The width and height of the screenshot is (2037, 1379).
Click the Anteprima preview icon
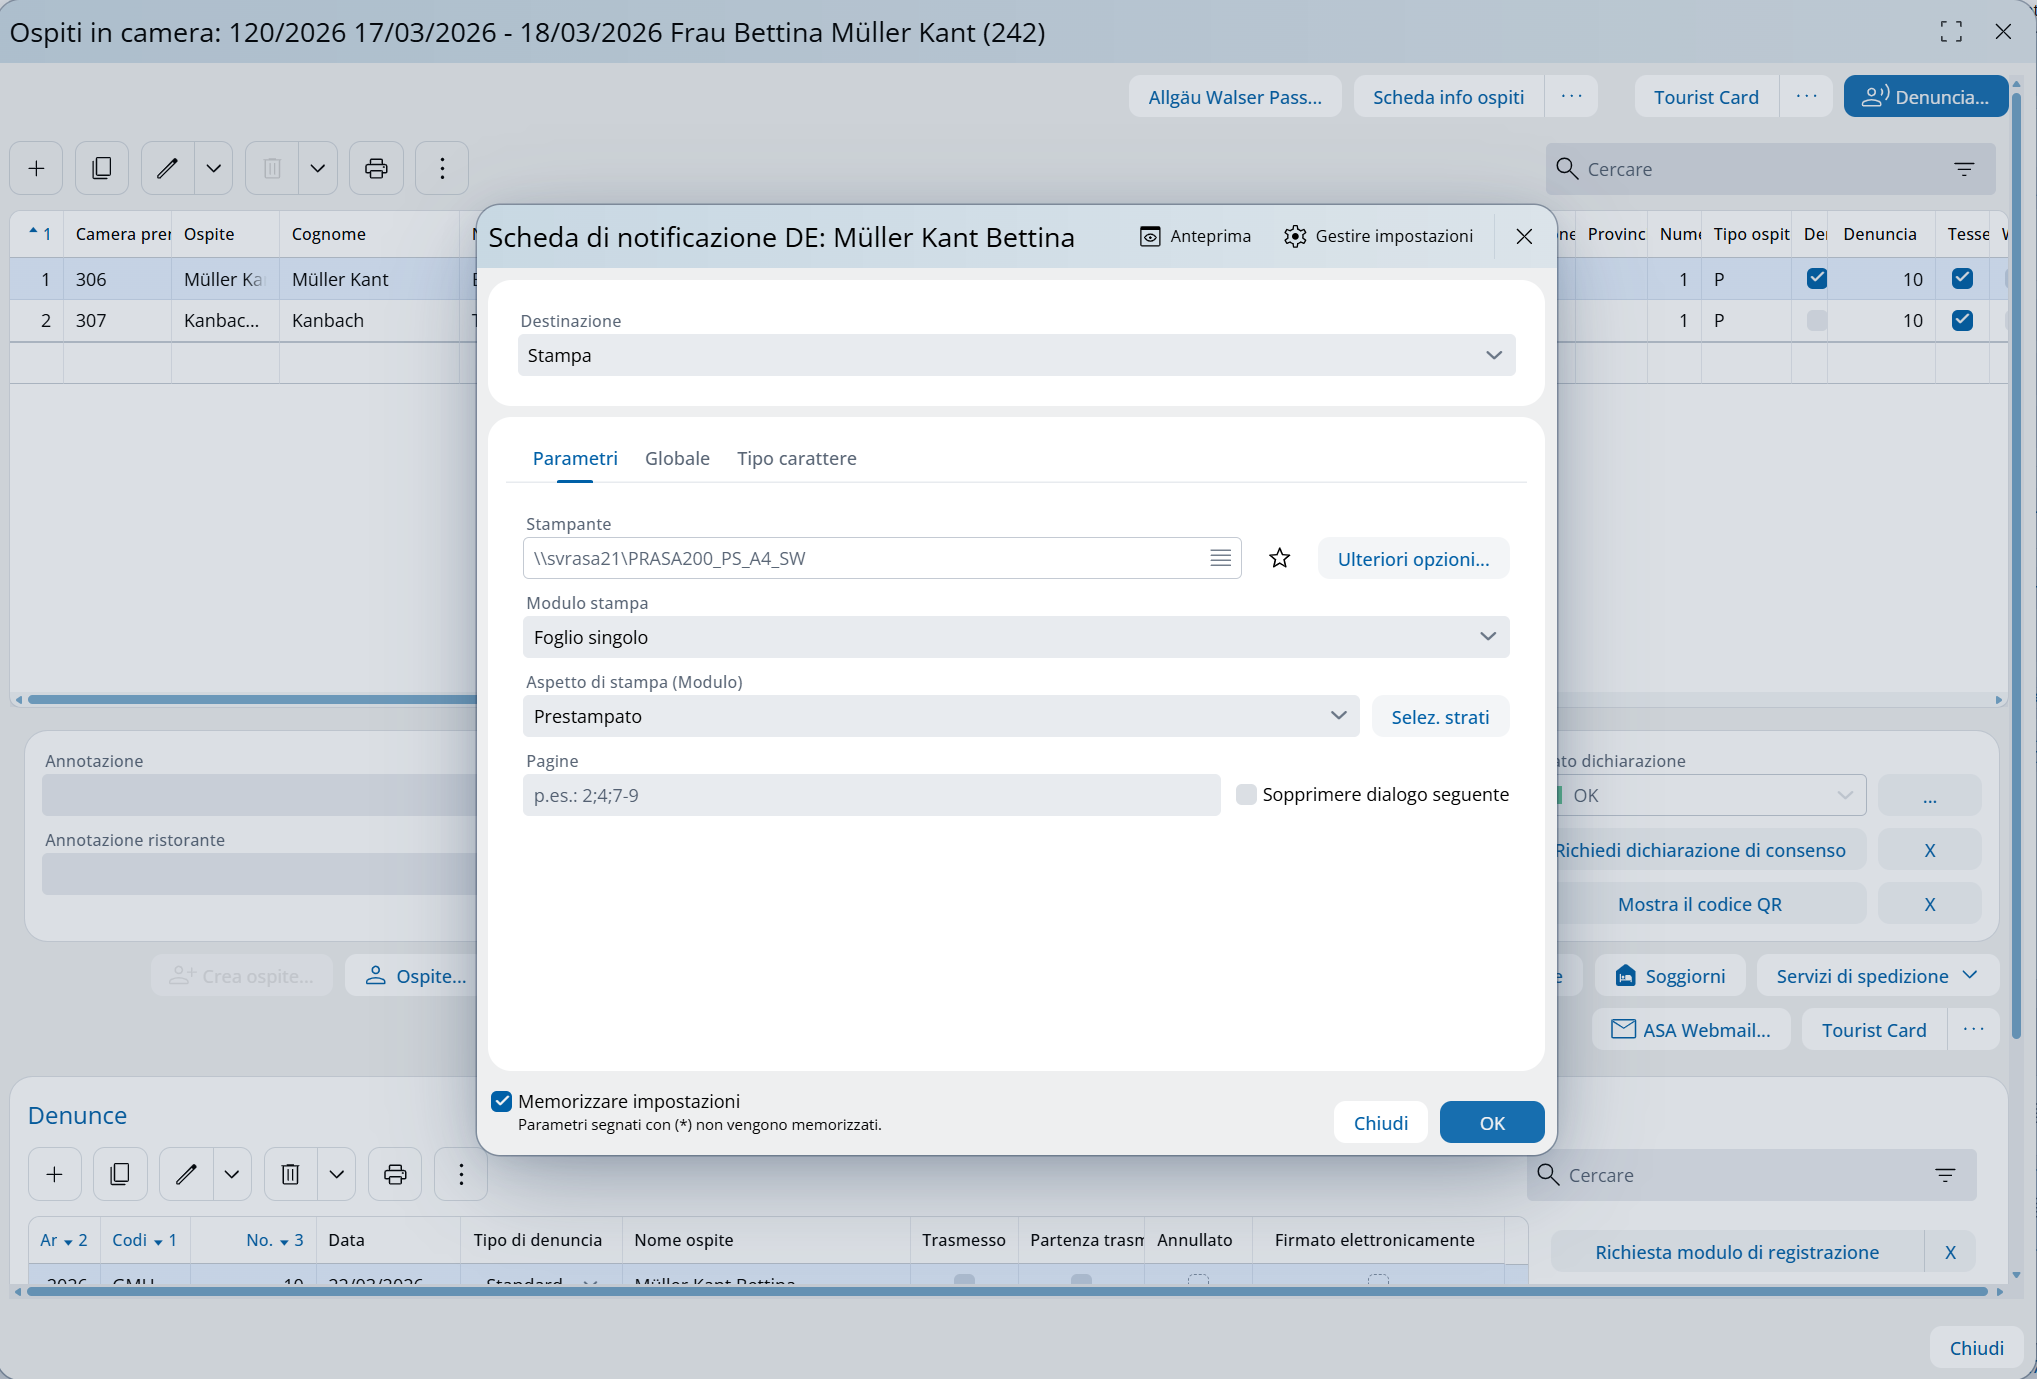click(1150, 236)
